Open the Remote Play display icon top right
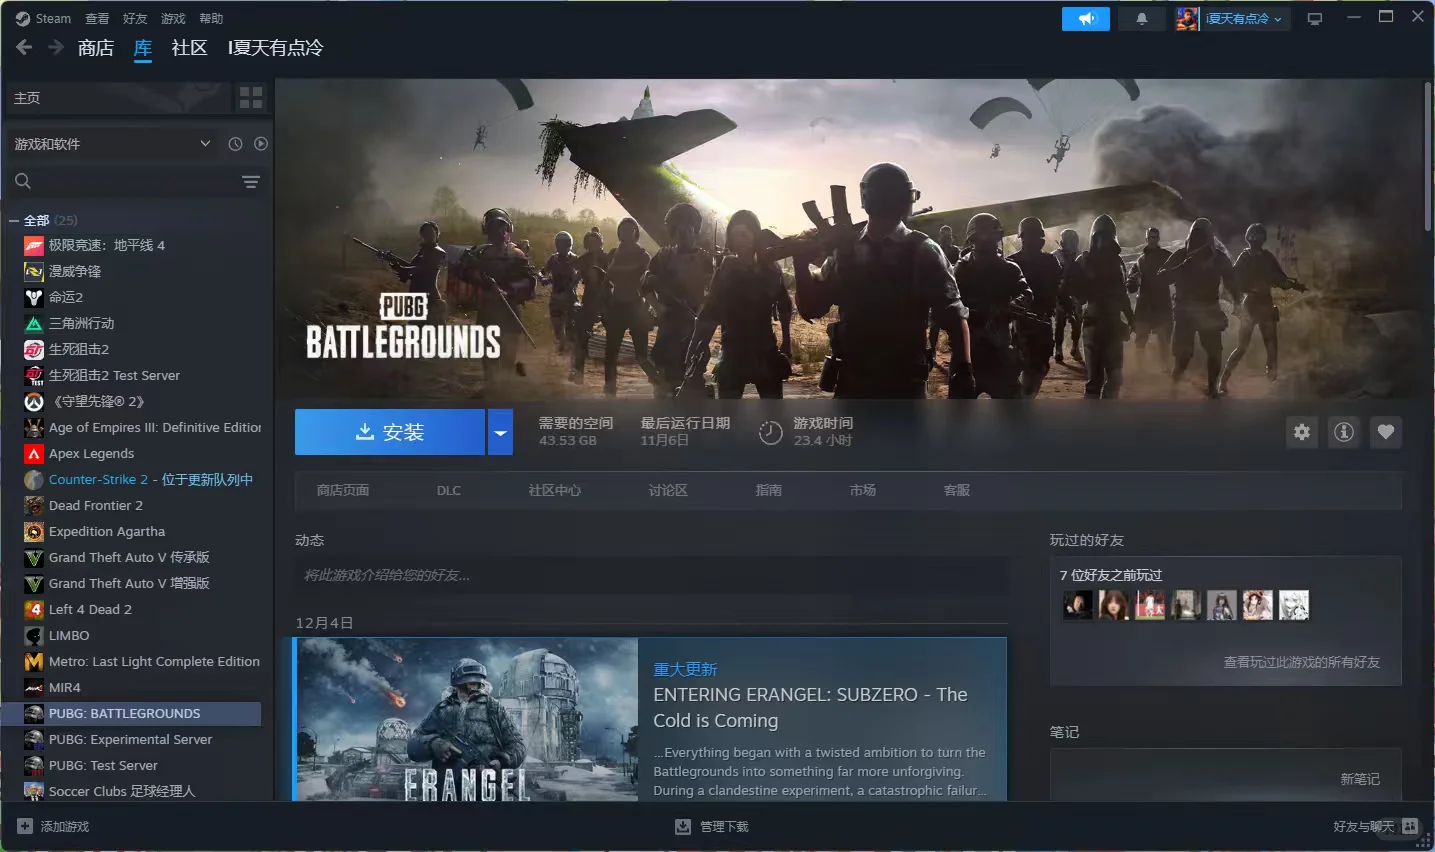1435x852 pixels. (1314, 18)
